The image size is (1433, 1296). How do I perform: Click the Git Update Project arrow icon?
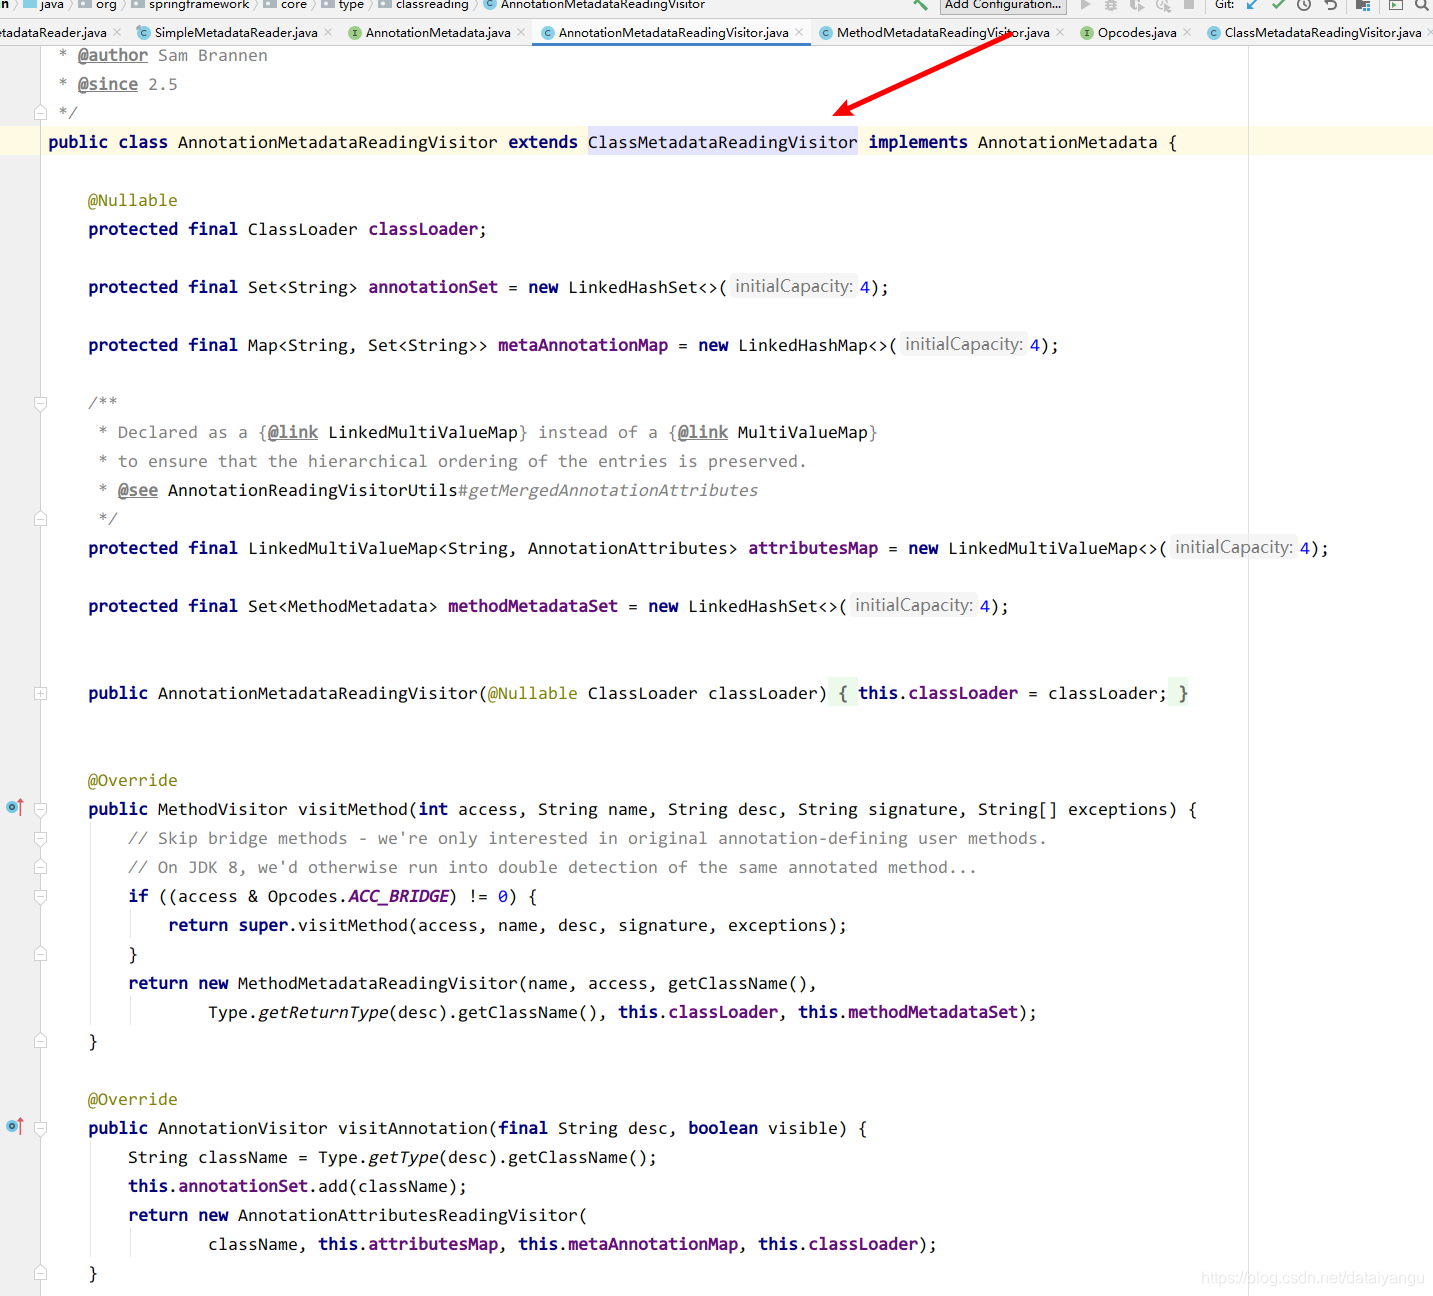tap(1252, 5)
